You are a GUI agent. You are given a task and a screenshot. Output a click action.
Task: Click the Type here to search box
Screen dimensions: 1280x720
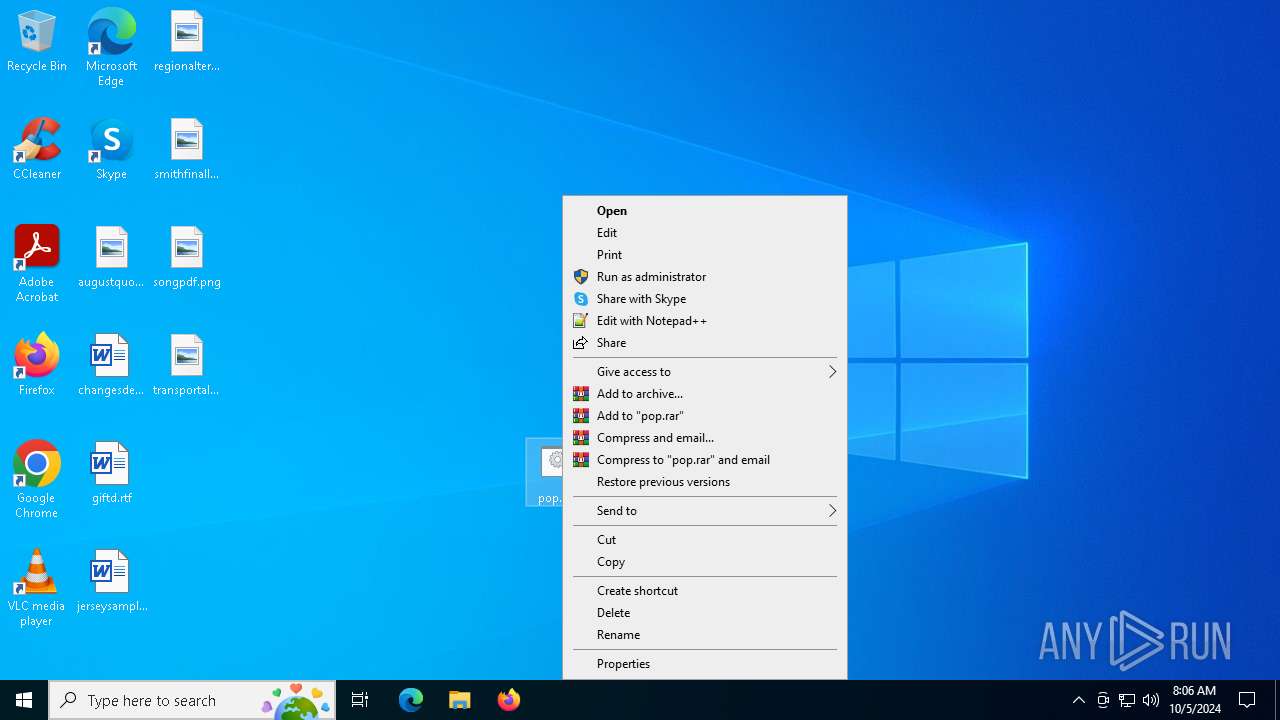(192, 700)
